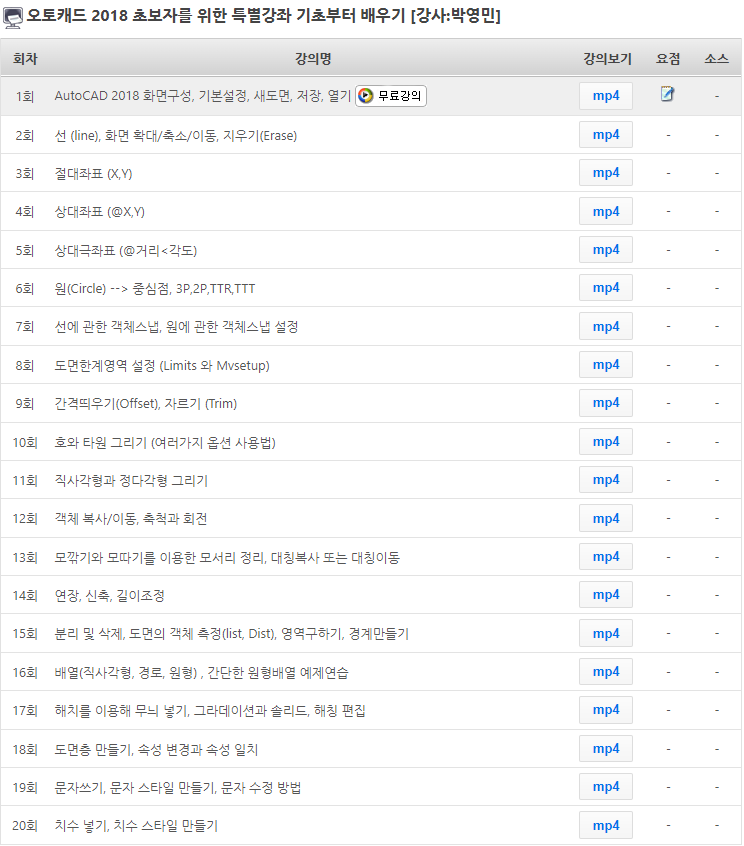Click the monitor icon beside the course title
This screenshot has height=846, width=744.
pyautogui.click(x=12, y=17)
